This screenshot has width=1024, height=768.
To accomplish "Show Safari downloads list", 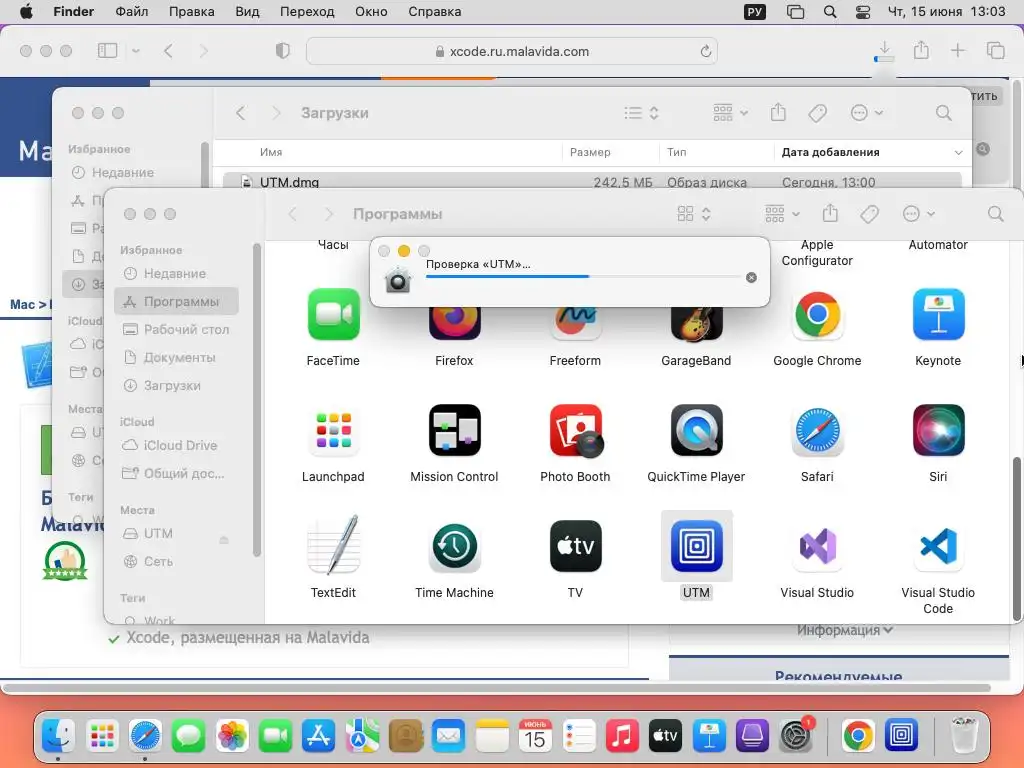I will [x=884, y=50].
